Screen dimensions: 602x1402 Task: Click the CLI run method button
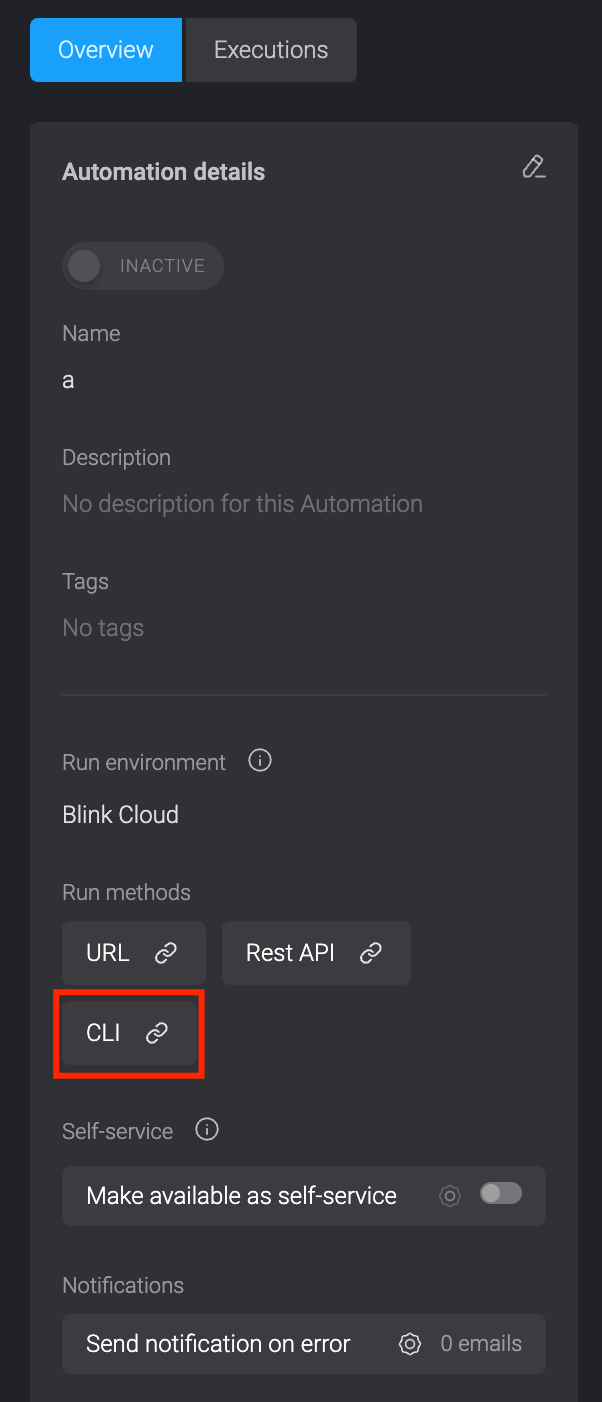(x=129, y=1033)
